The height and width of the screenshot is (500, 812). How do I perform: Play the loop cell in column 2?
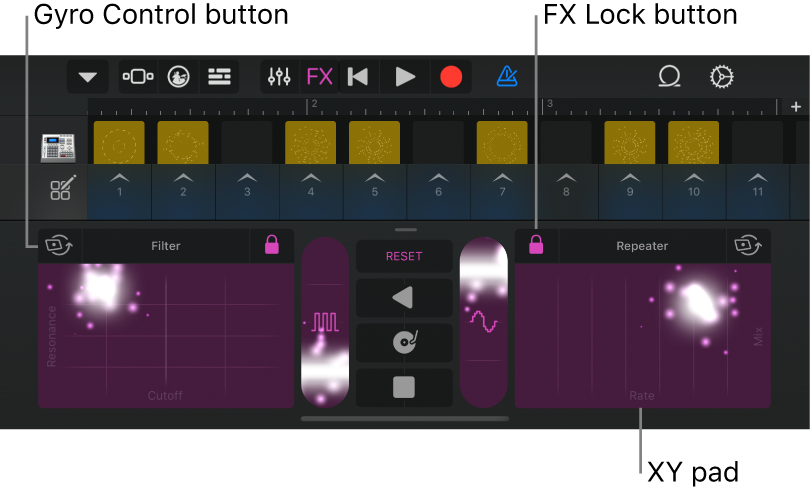(x=183, y=143)
